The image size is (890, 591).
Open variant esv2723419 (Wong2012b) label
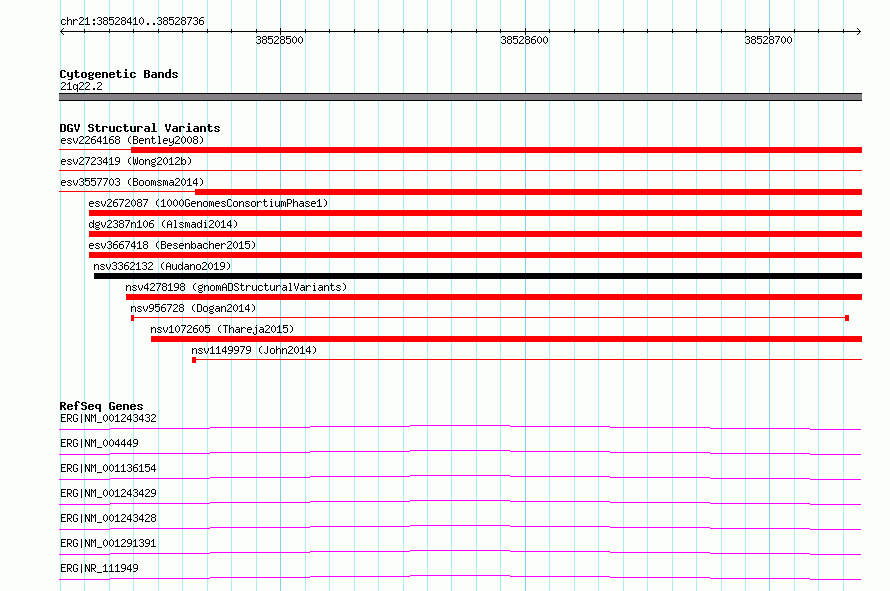coord(126,161)
